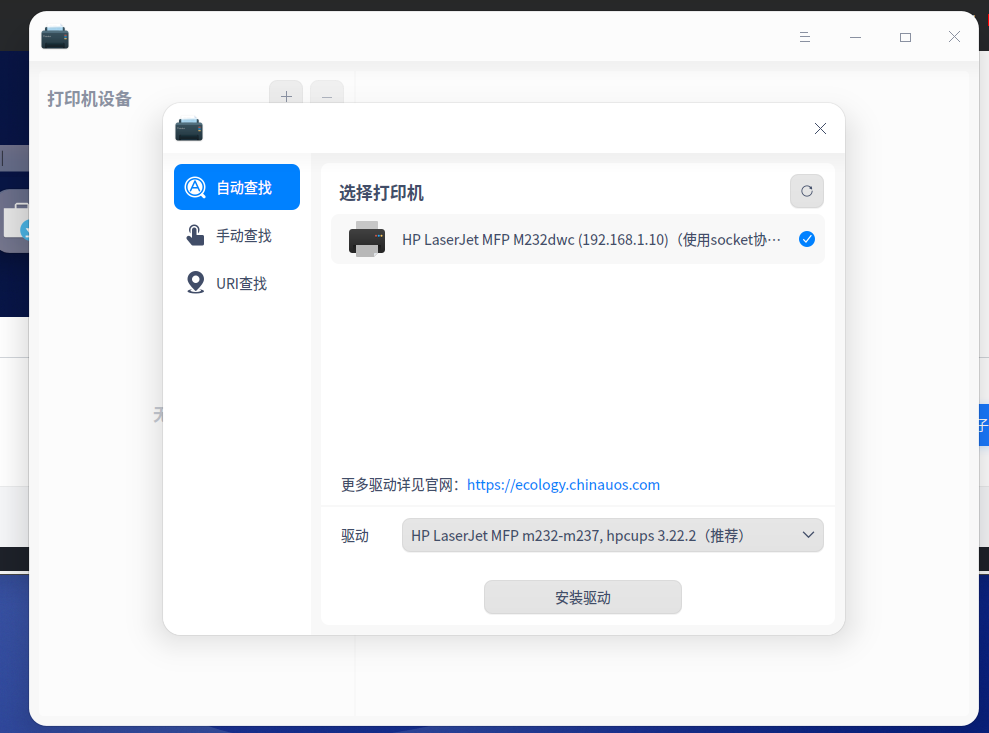This screenshot has width=989, height=733.
Task: Select the 自动查找 auto search tab
Action: [x=237, y=187]
